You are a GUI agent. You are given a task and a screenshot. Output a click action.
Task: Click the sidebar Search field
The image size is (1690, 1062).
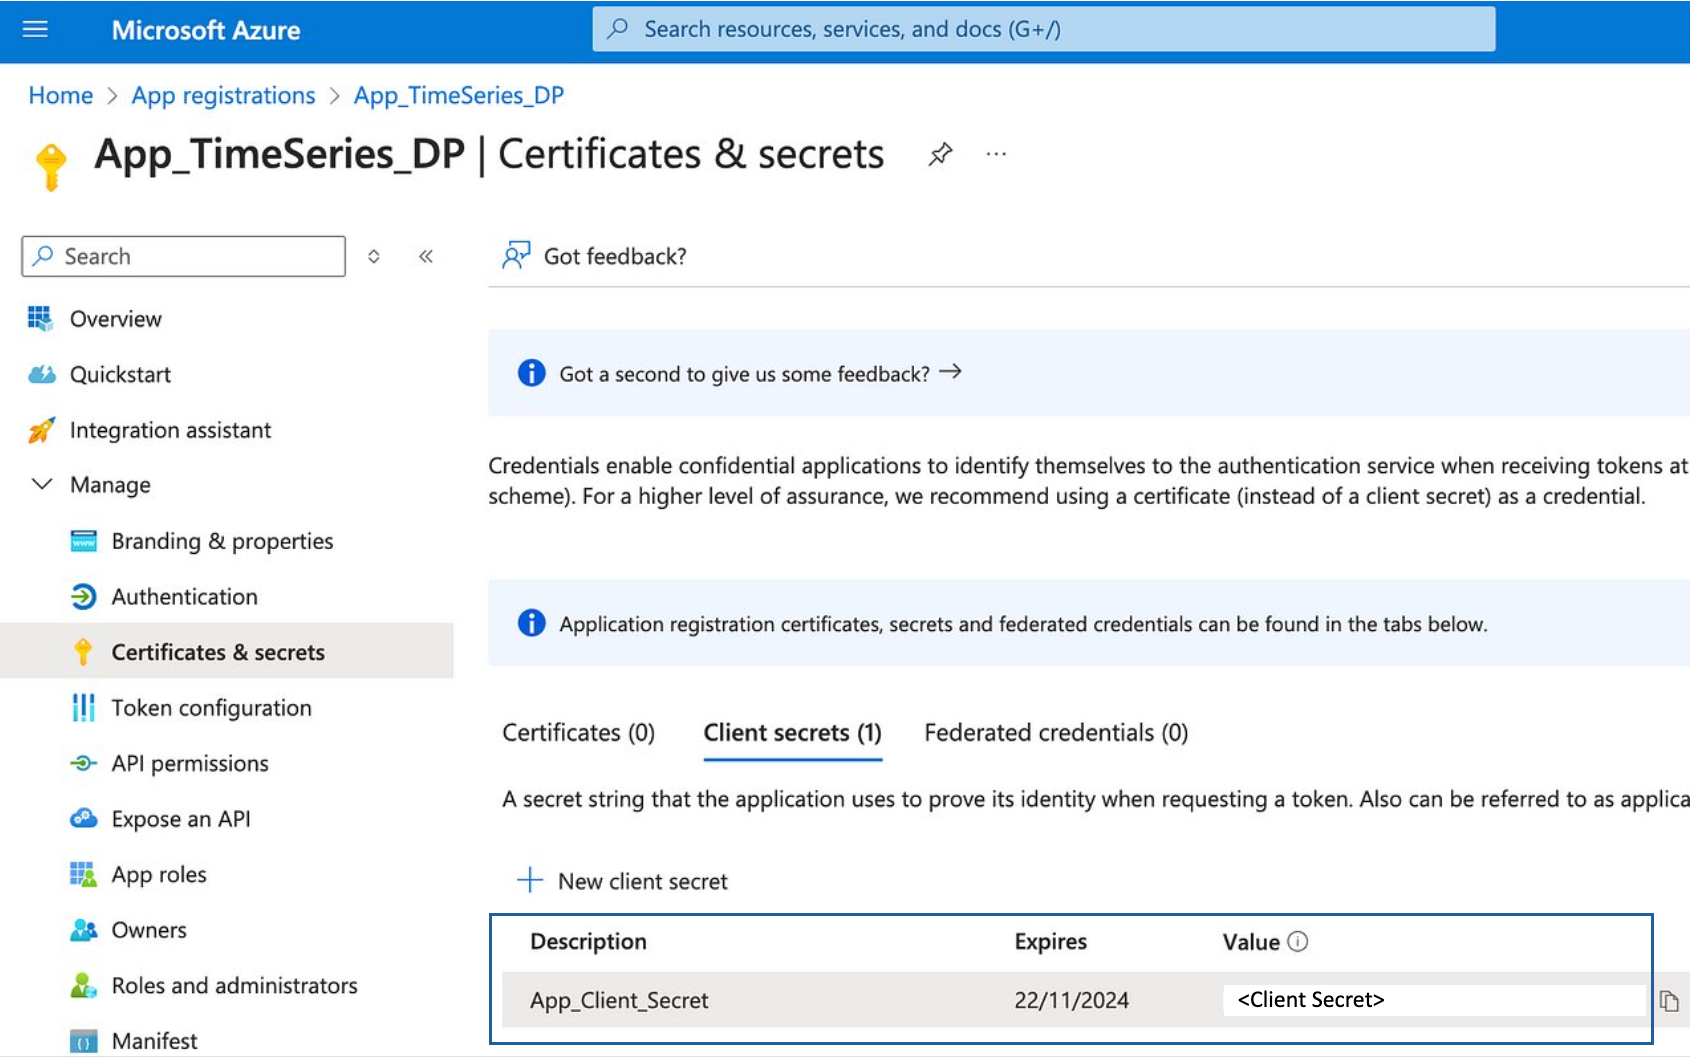[x=184, y=257]
